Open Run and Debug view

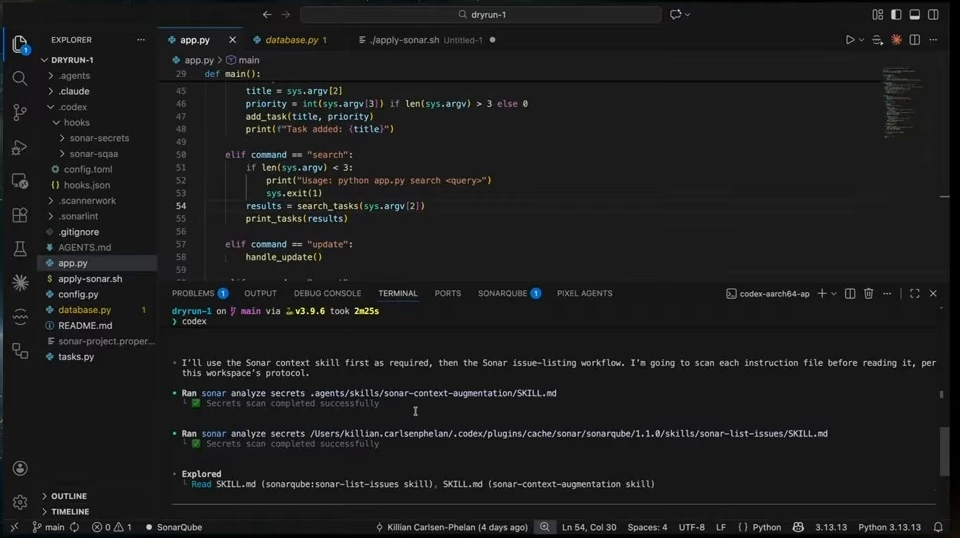[20, 147]
